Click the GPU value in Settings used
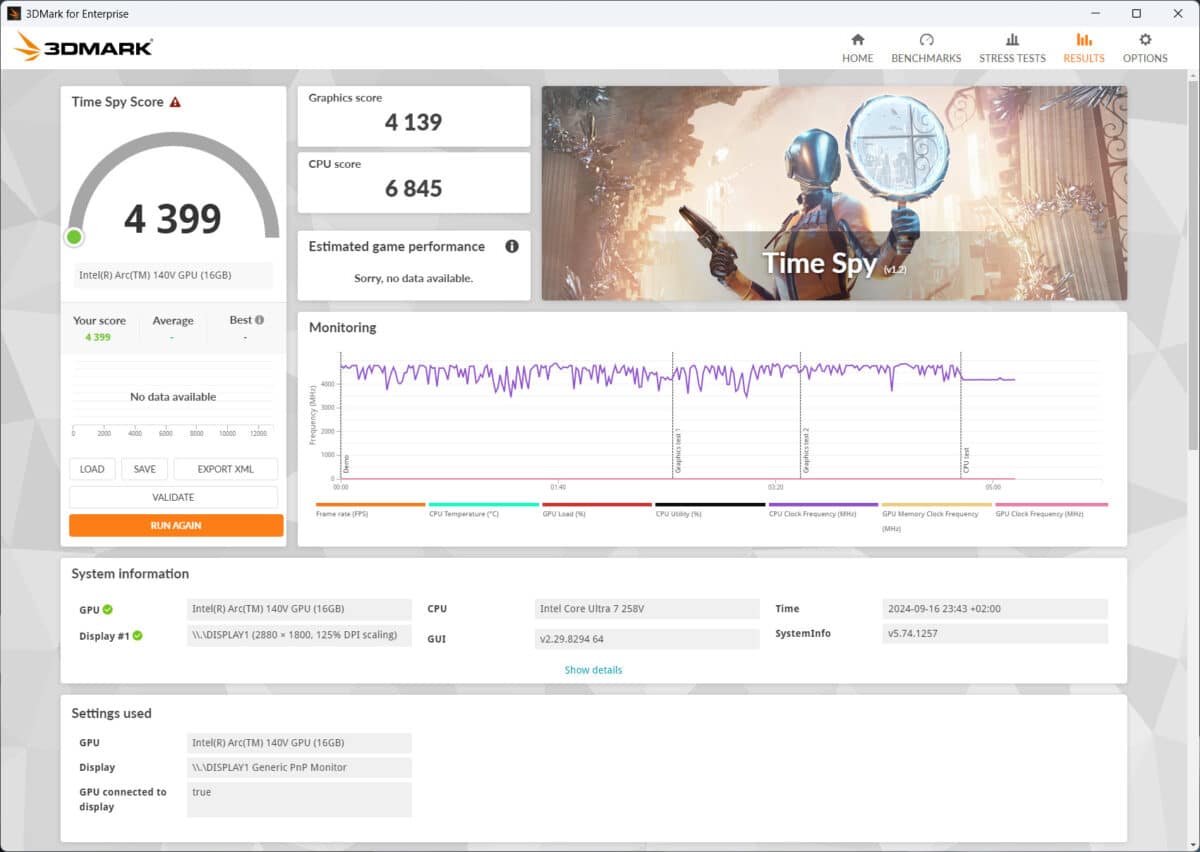This screenshot has width=1200, height=852. pyautogui.click(x=299, y=743)
